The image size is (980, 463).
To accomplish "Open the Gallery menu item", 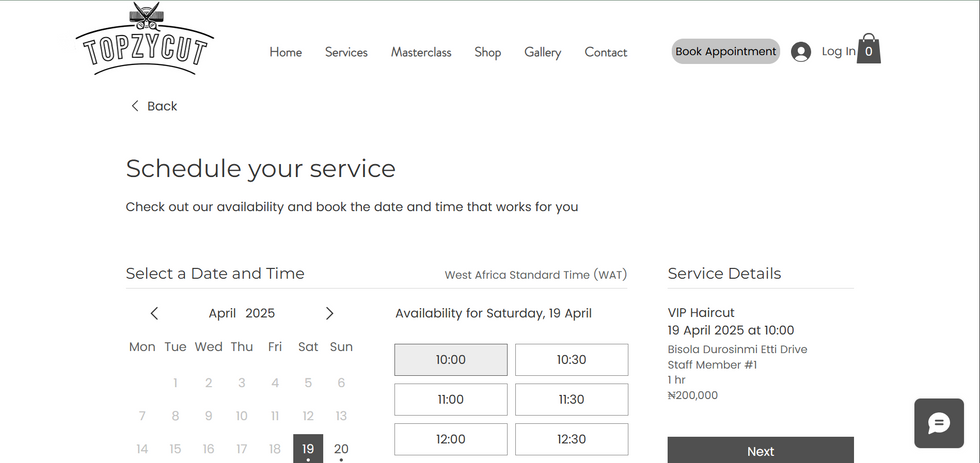I will [x=542, y=52].
